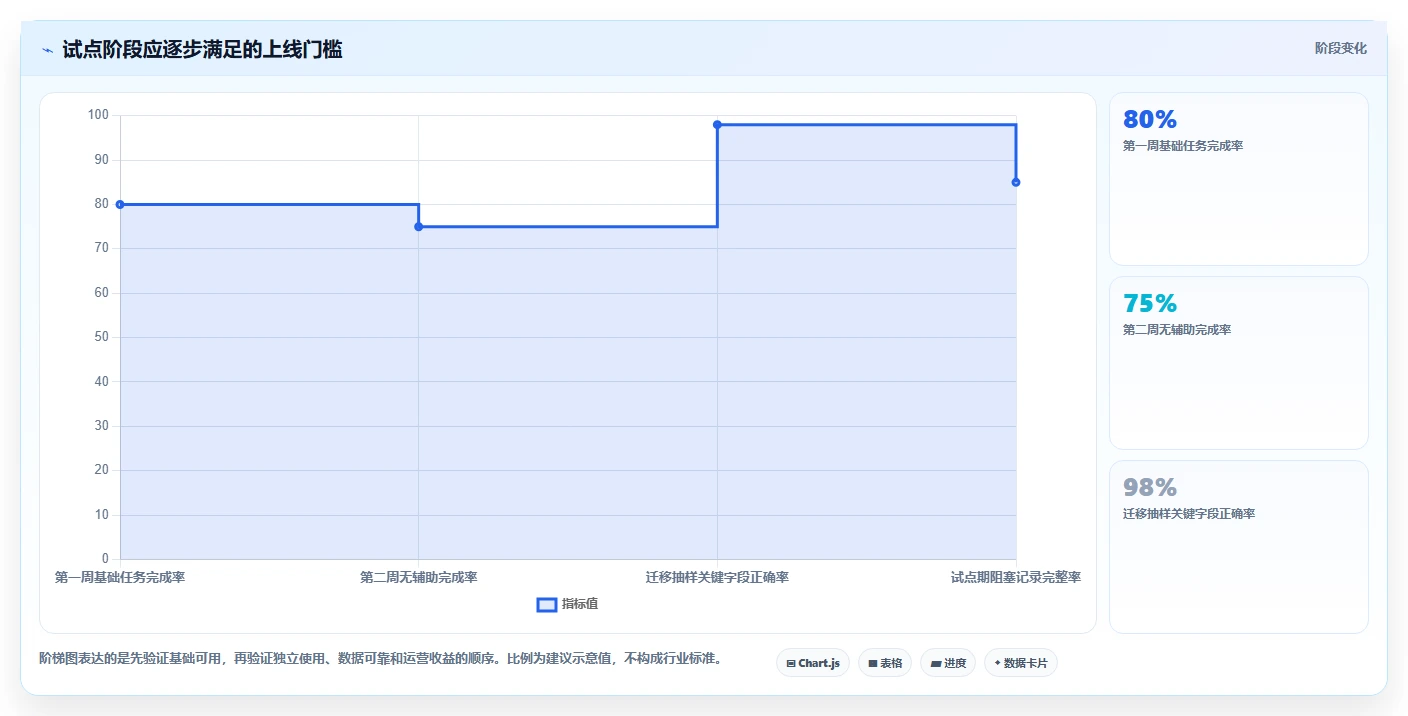
Task: Click the 98% stat card
Action: (x=1239, y=547)
